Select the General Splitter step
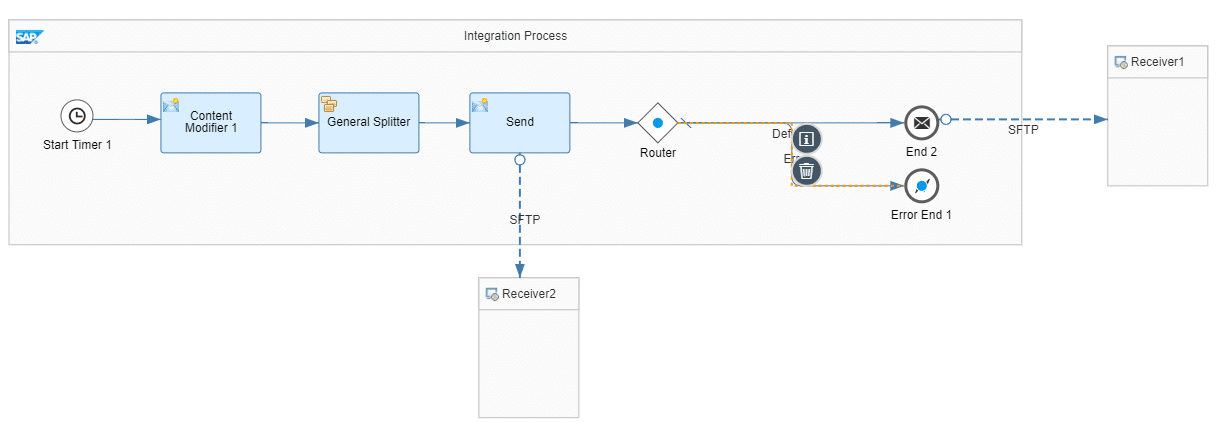The image size is (1227, 434). pyautogui.click(x=369, y=123)
